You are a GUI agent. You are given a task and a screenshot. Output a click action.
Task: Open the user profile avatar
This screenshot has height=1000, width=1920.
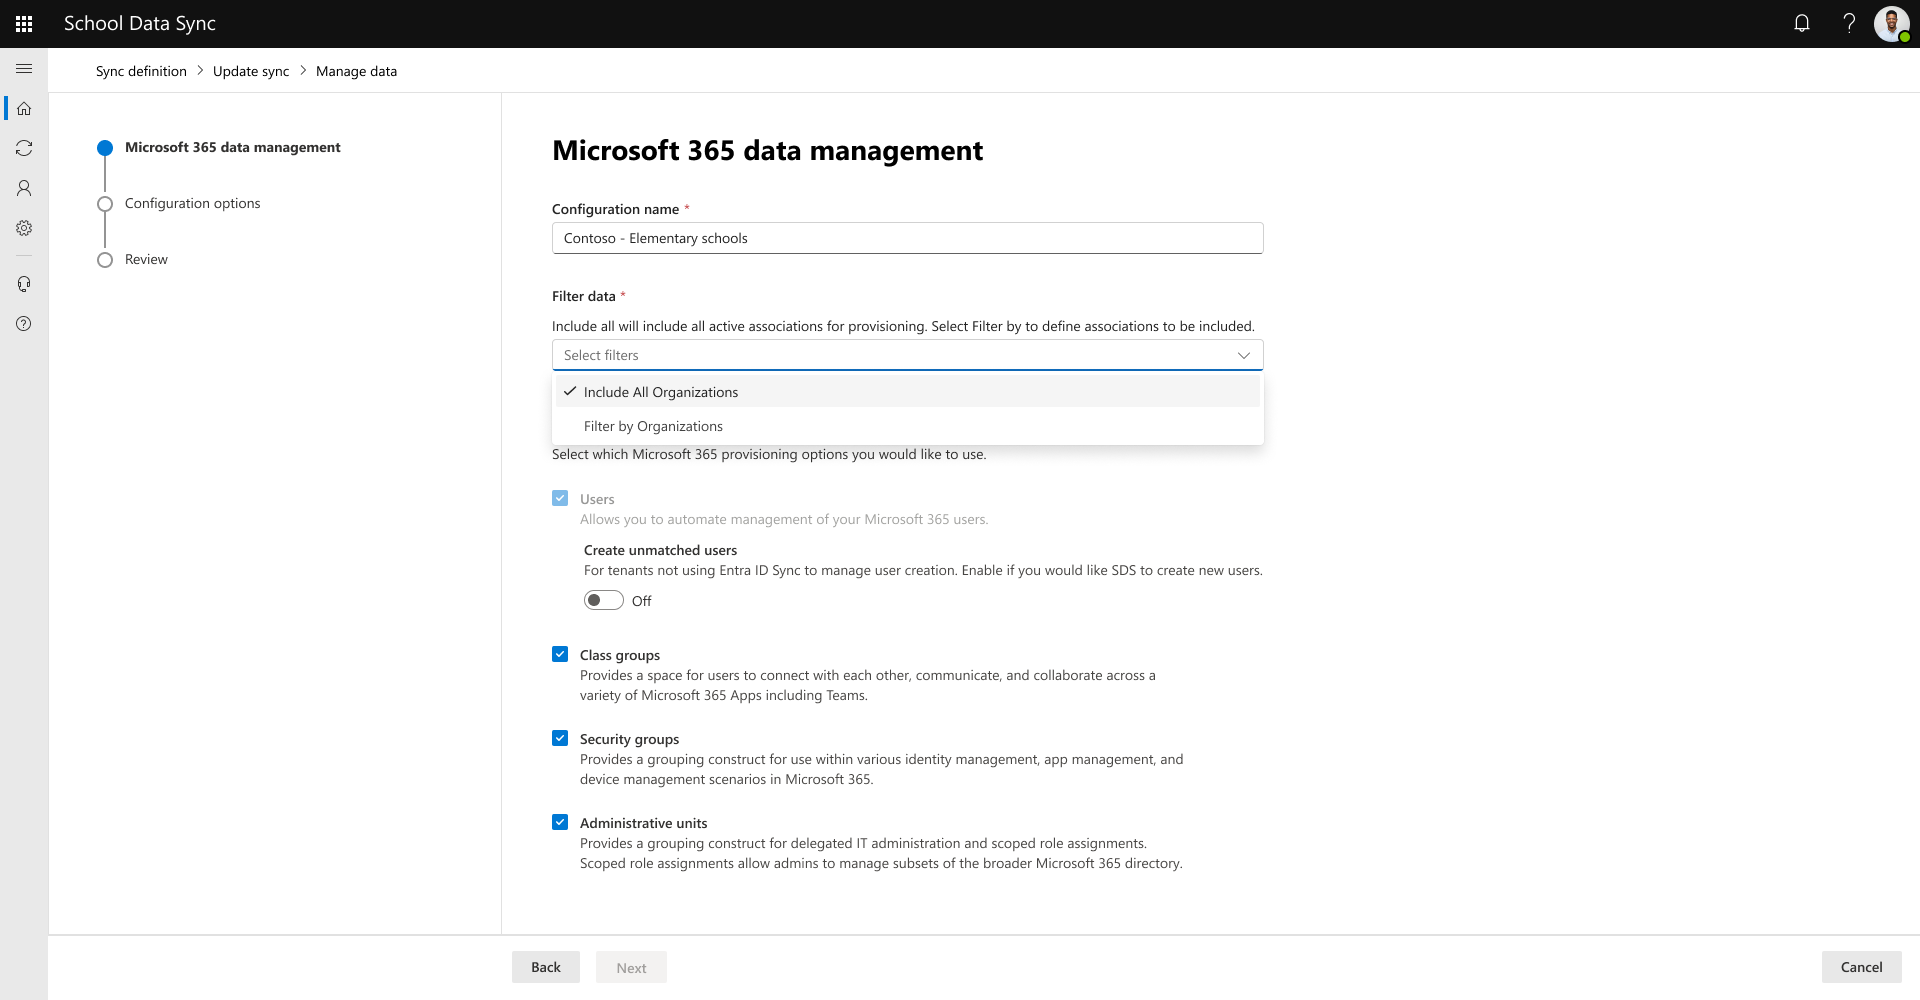point(1891,23)
